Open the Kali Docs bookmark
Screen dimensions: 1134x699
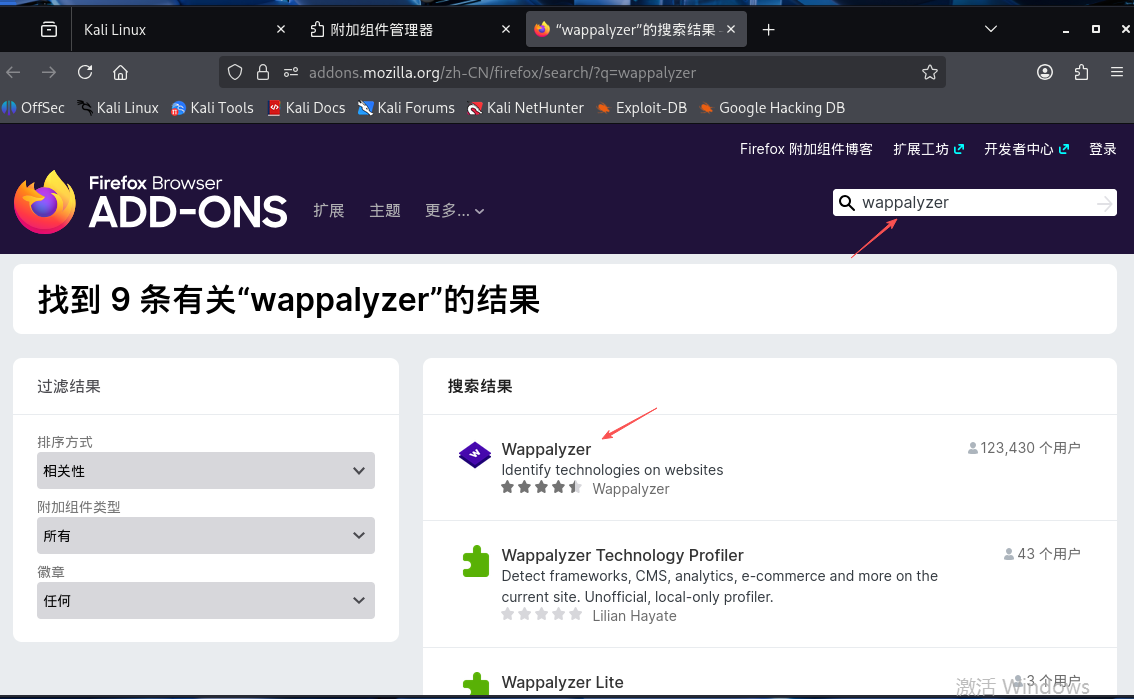(307, 108)
